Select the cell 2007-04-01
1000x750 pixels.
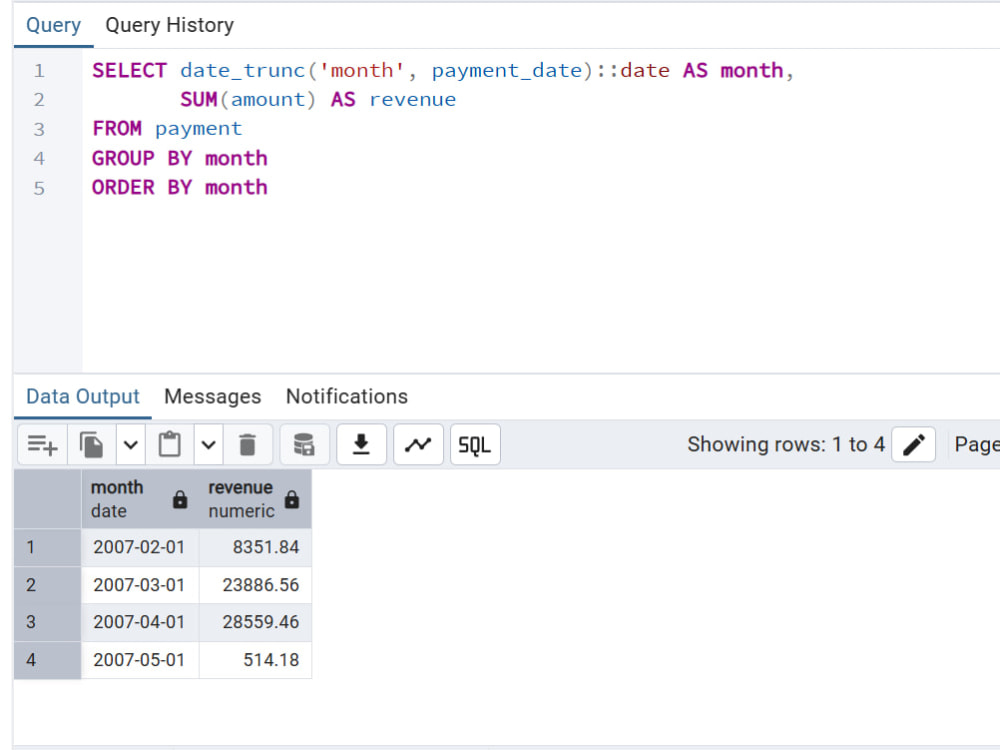coord(140,622)
